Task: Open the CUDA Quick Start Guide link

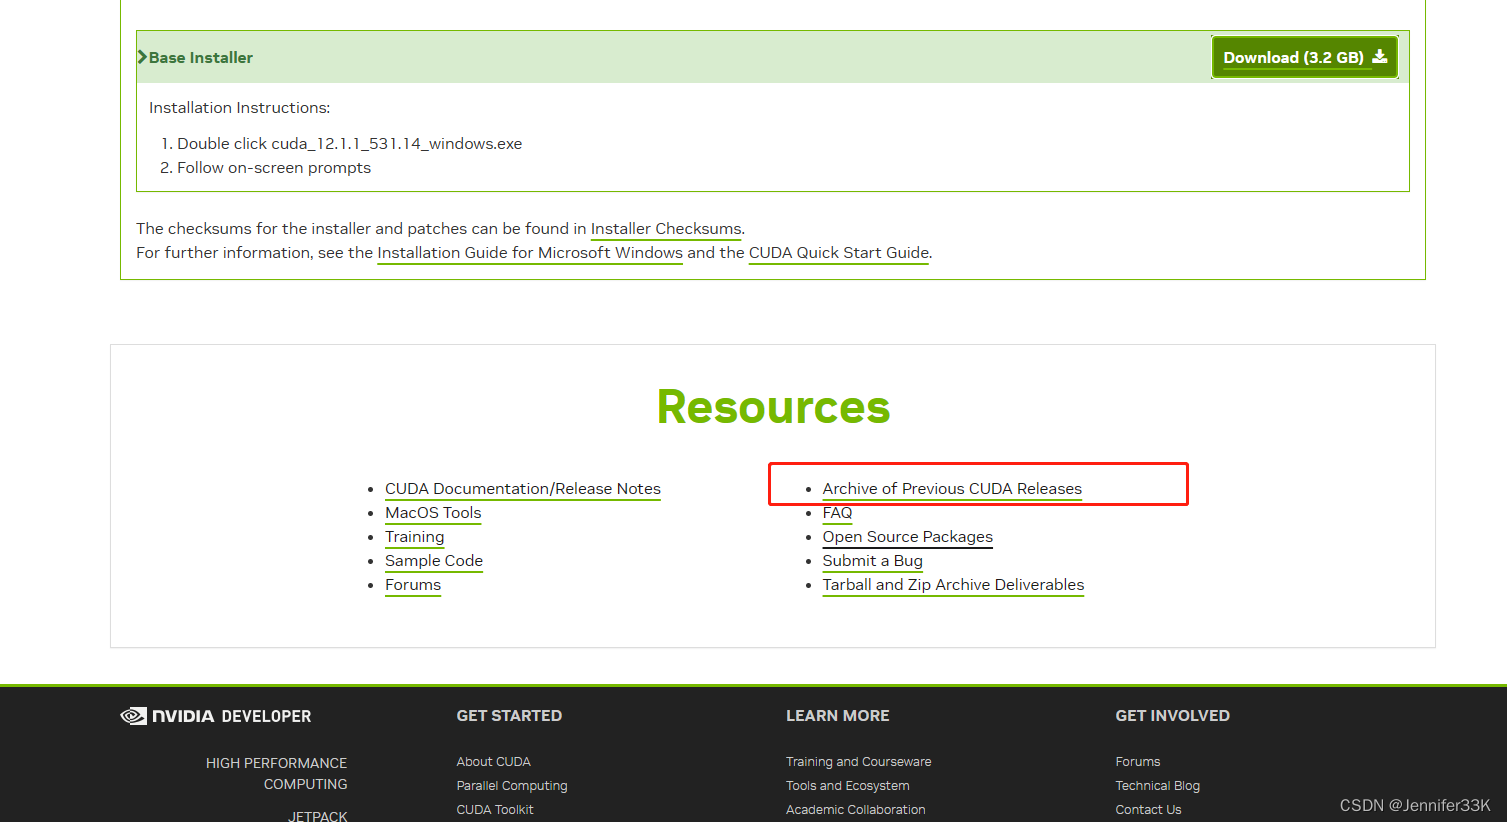Action: coord(839,253)
